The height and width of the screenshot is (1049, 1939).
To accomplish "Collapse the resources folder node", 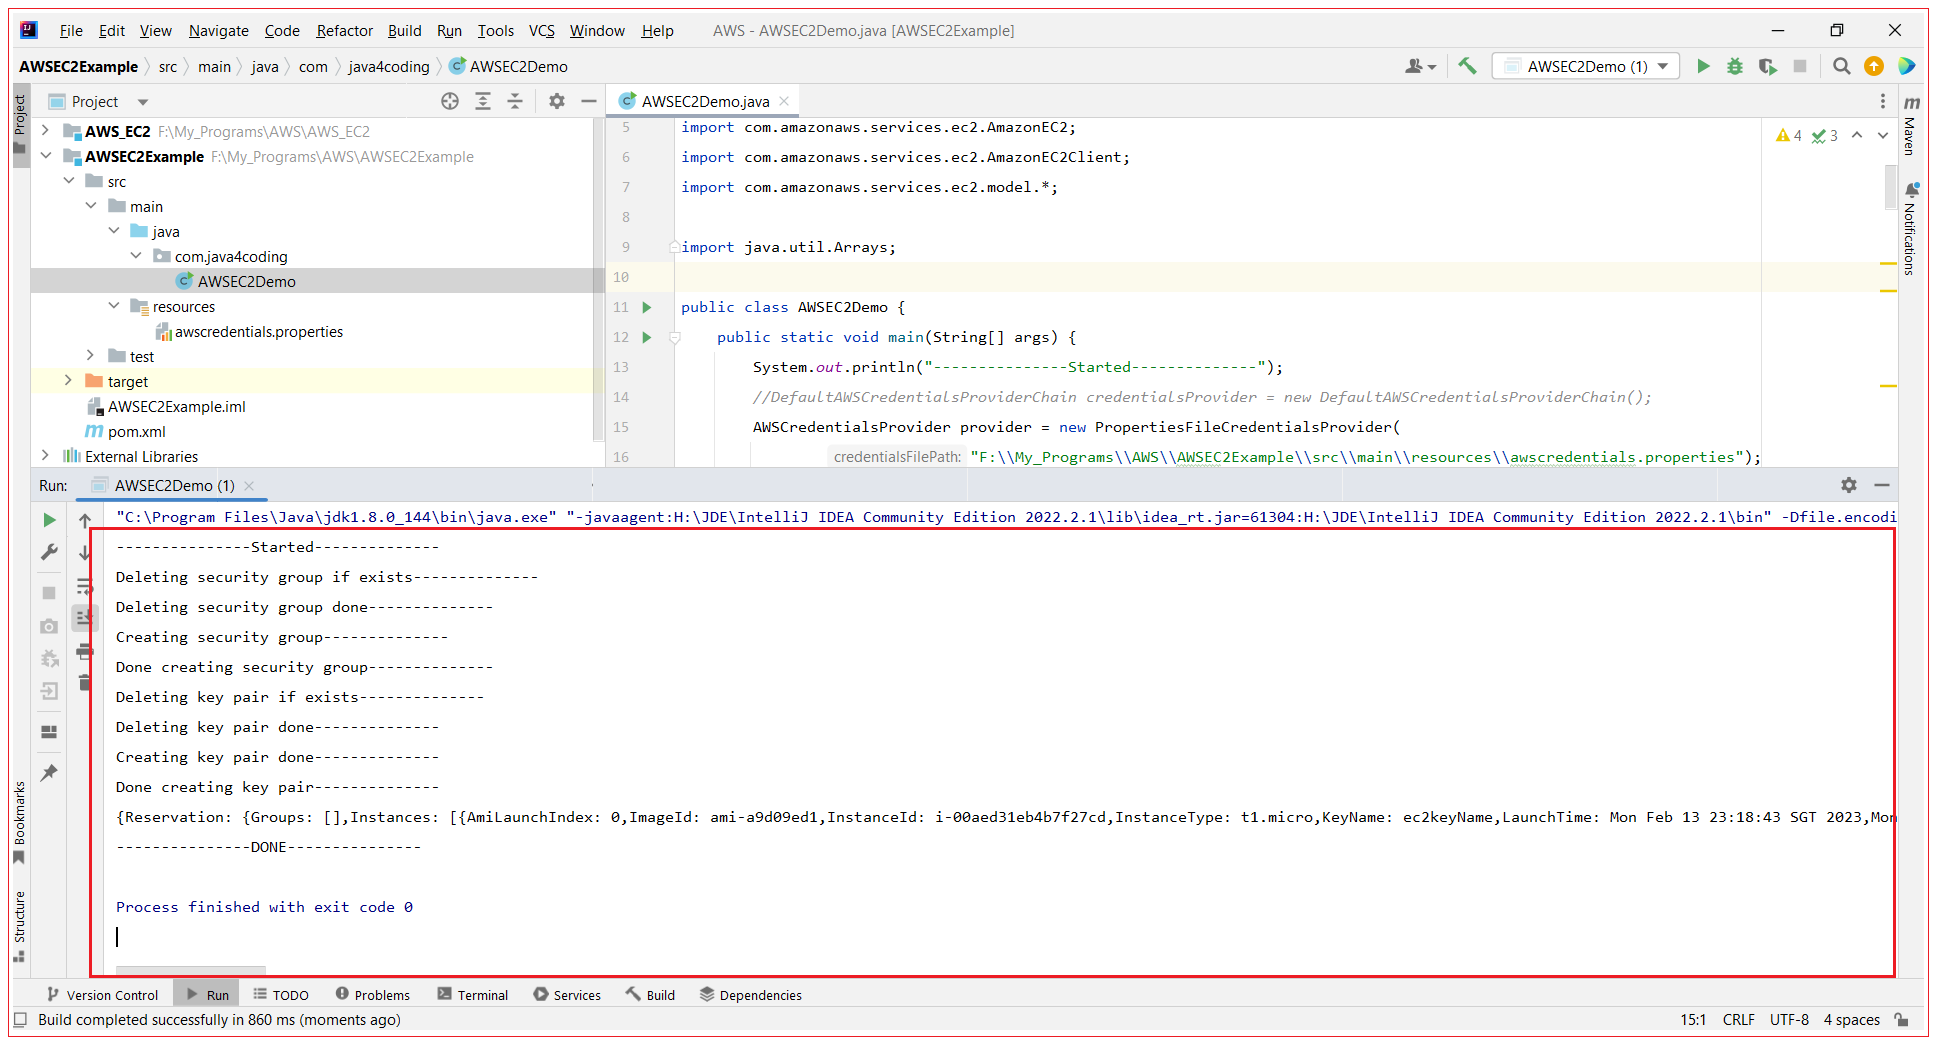I will point(114,306).
